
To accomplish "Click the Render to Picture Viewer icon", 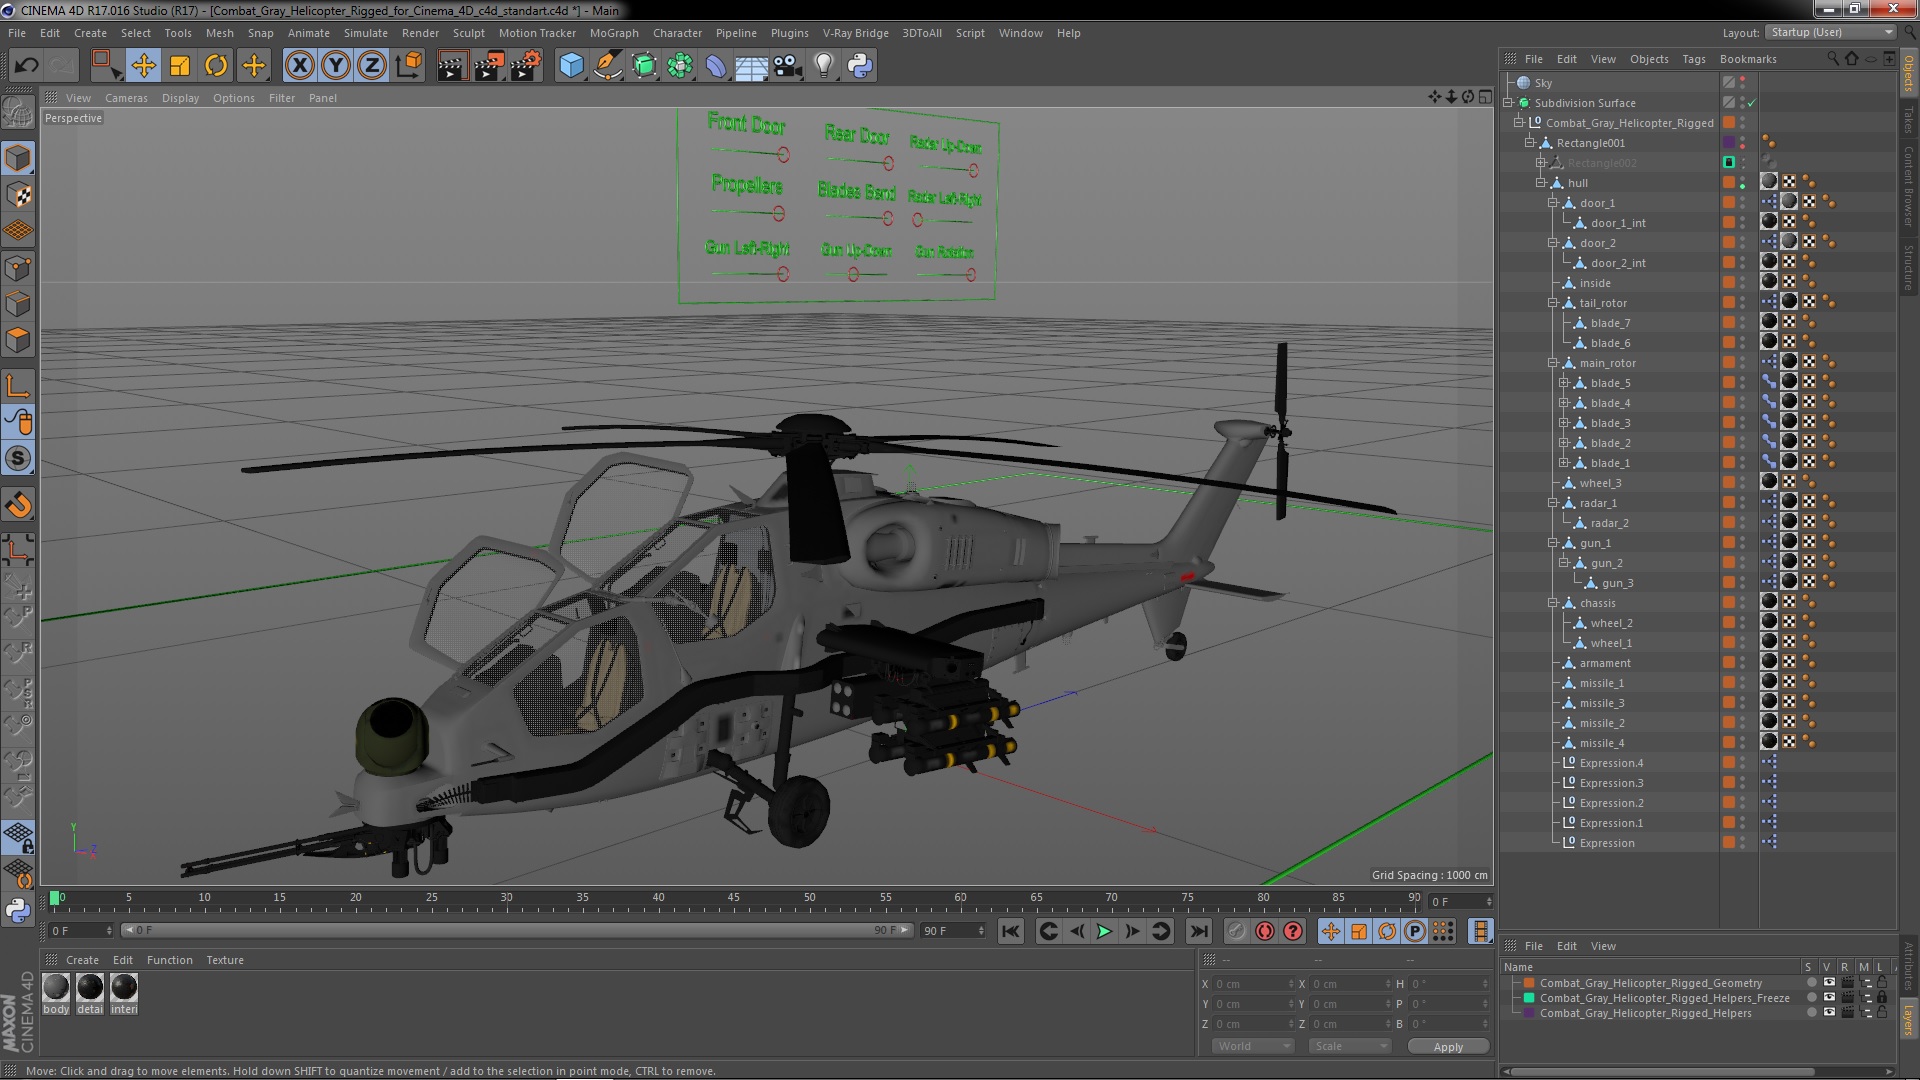I will coord(488,66).
